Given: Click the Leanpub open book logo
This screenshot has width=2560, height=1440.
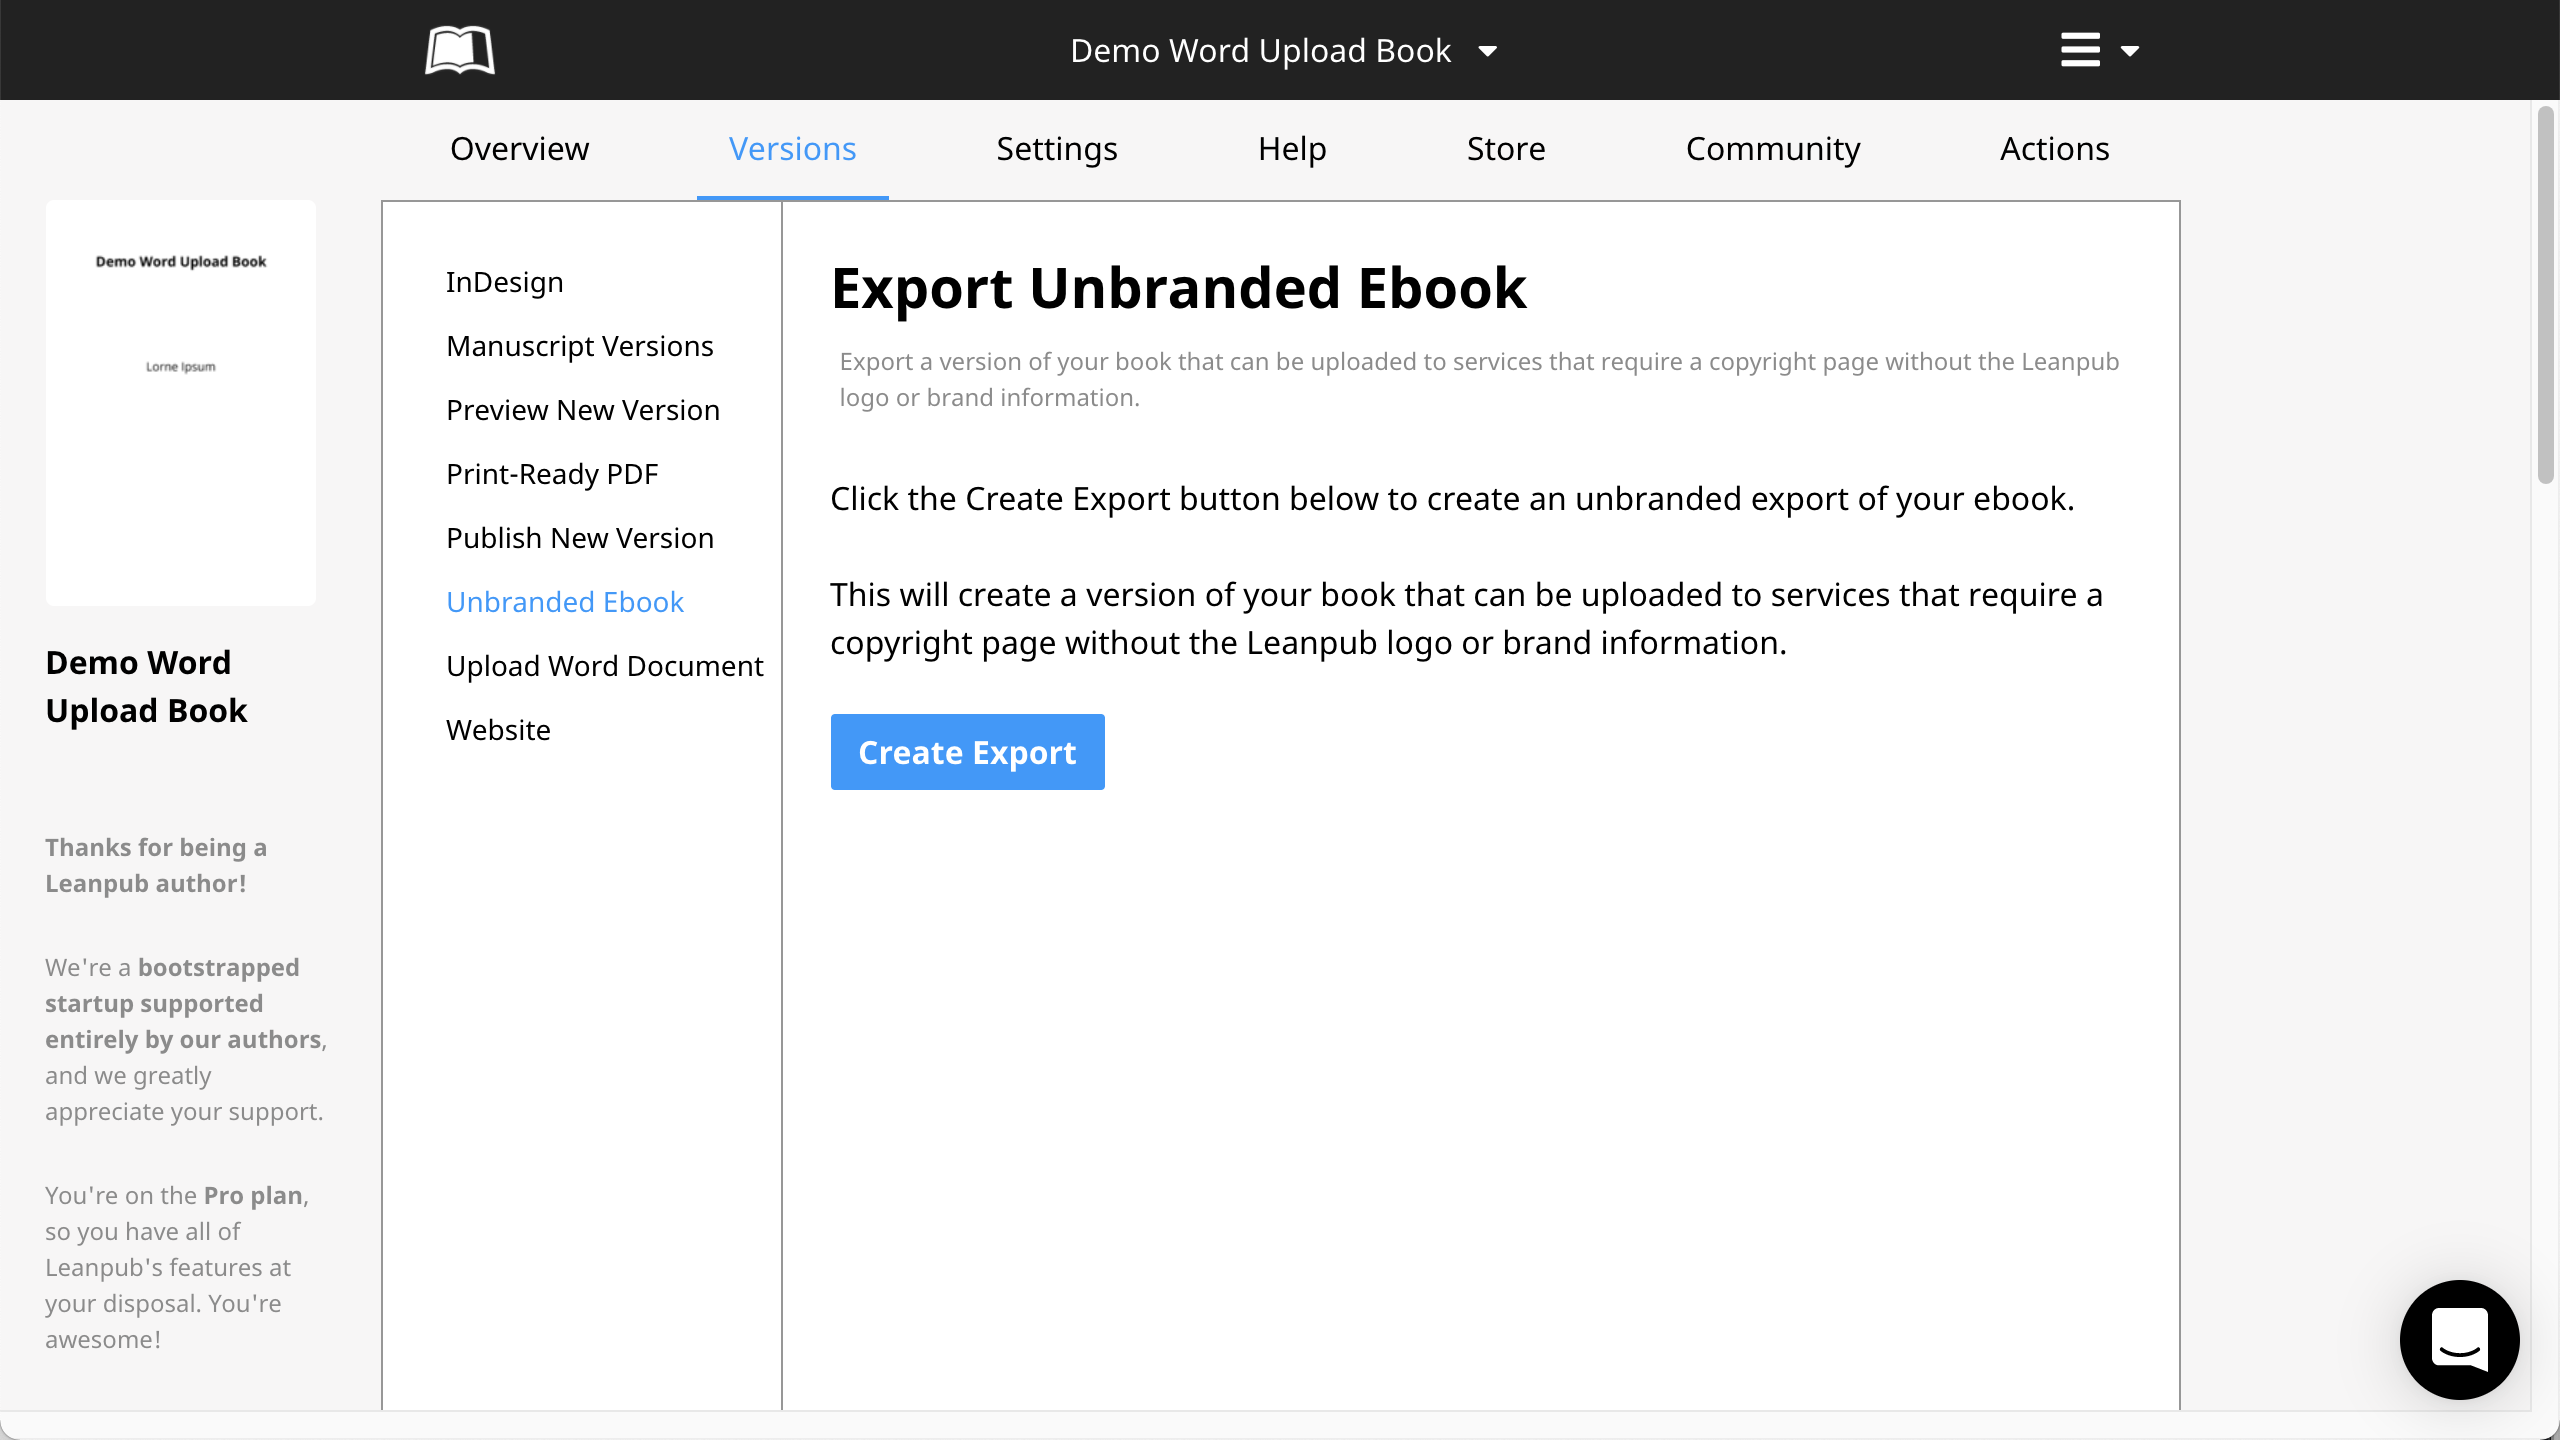Looking at the screenshot, I should tap(459, 50).
